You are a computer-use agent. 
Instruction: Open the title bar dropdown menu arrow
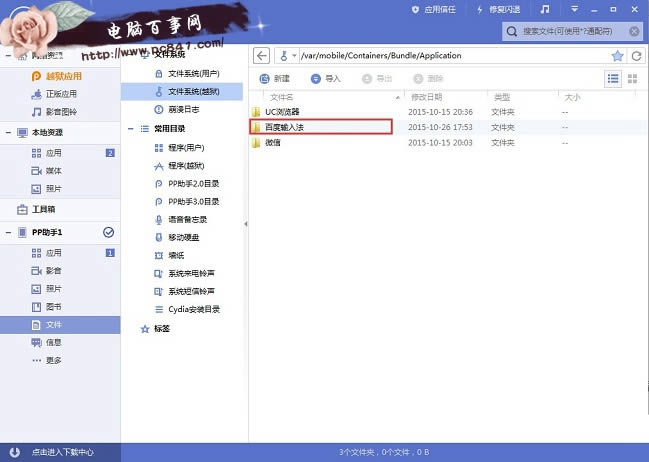(574, 9)
